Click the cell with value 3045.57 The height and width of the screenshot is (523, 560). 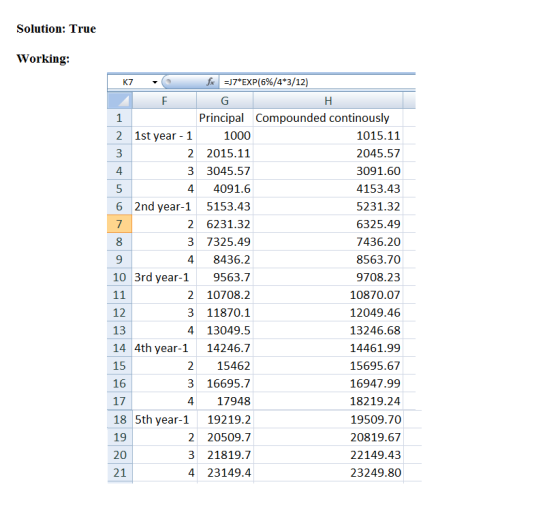(x=225, y=171)
